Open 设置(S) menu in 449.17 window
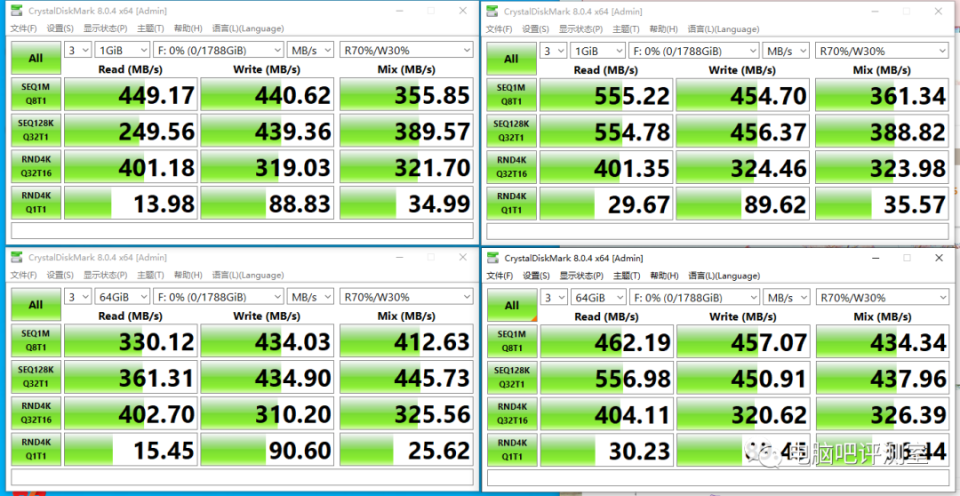 [x=60, y=28]
